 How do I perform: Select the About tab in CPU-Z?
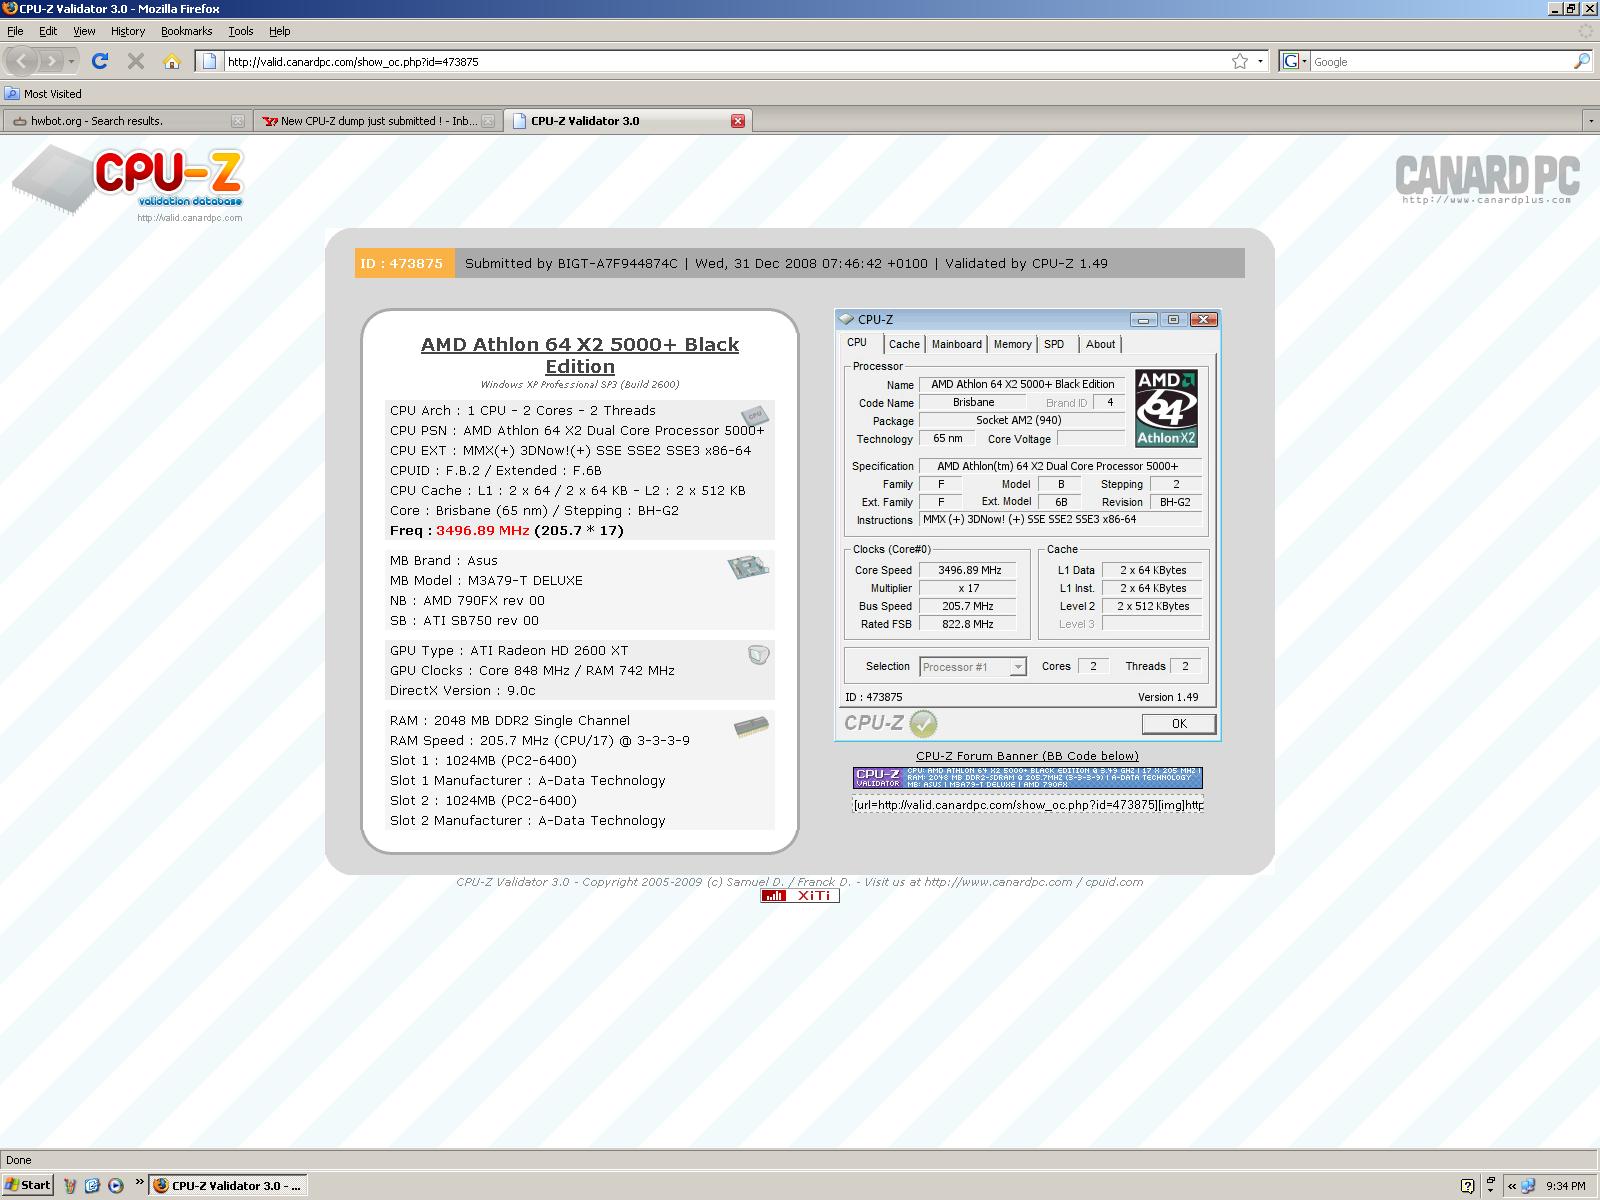coord(1100,344)
